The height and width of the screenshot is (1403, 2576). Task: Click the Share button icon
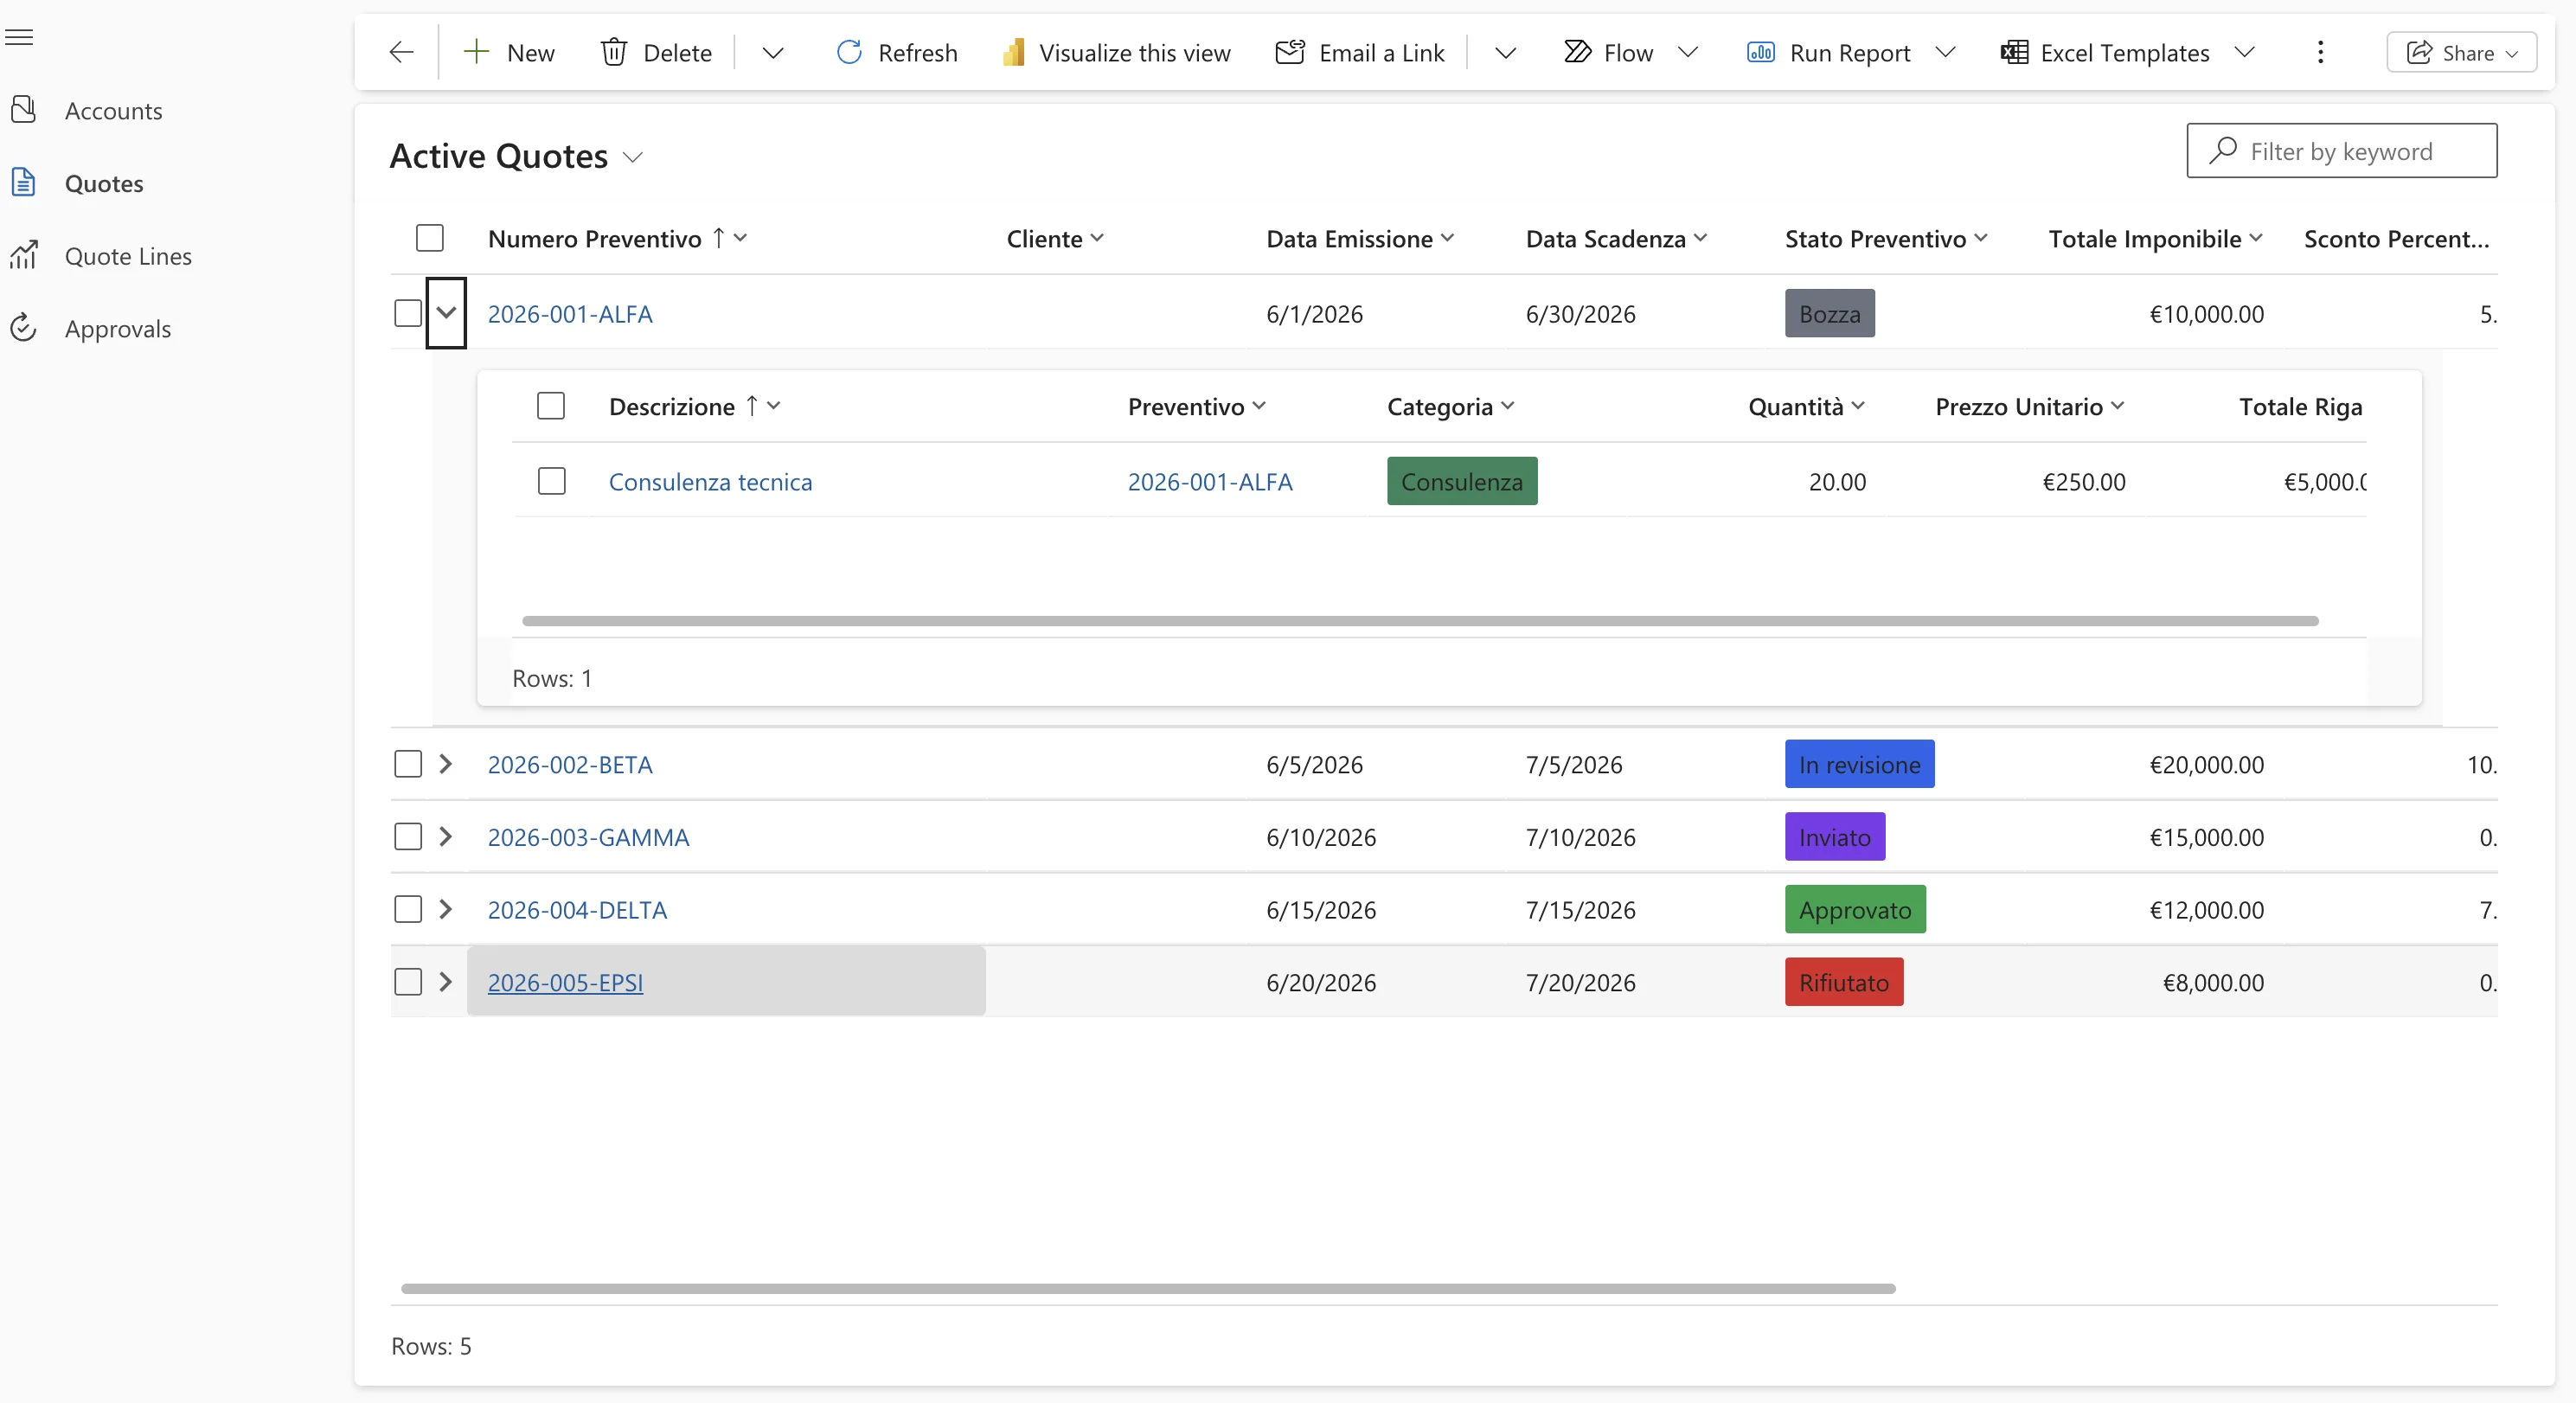tap(2419, 52)
